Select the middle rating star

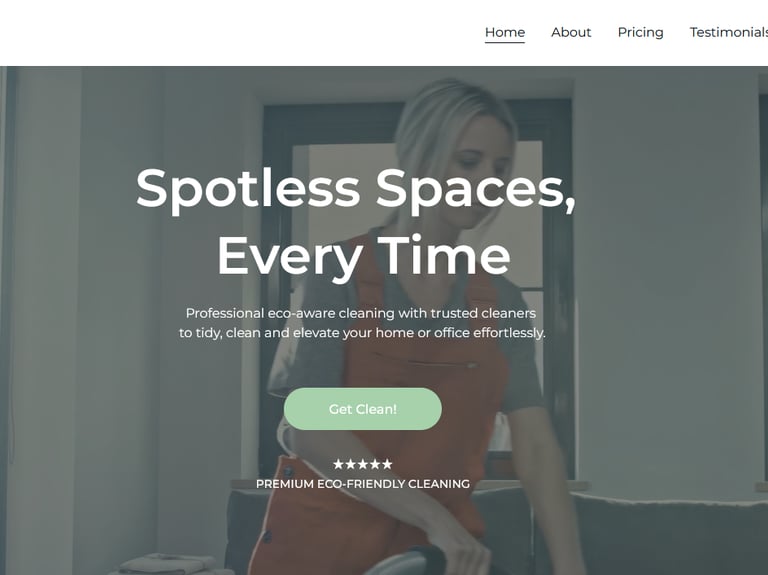[x=362, y=464]
